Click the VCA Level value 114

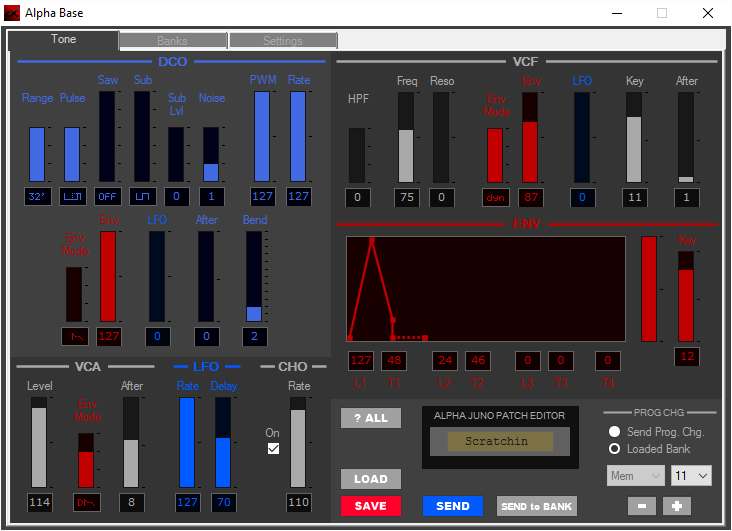coord(40,503)
